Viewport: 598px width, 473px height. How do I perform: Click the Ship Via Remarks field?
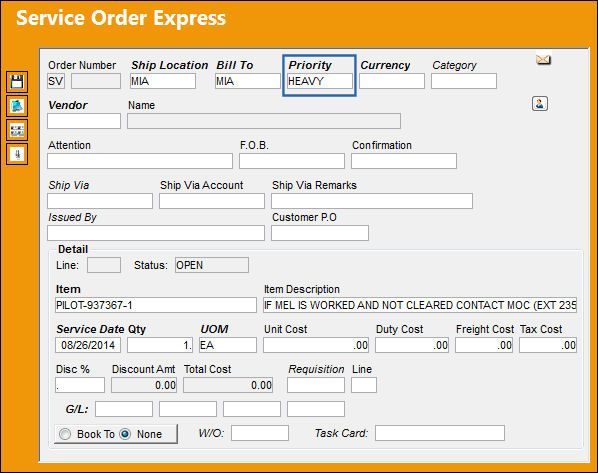click(372, 201)
